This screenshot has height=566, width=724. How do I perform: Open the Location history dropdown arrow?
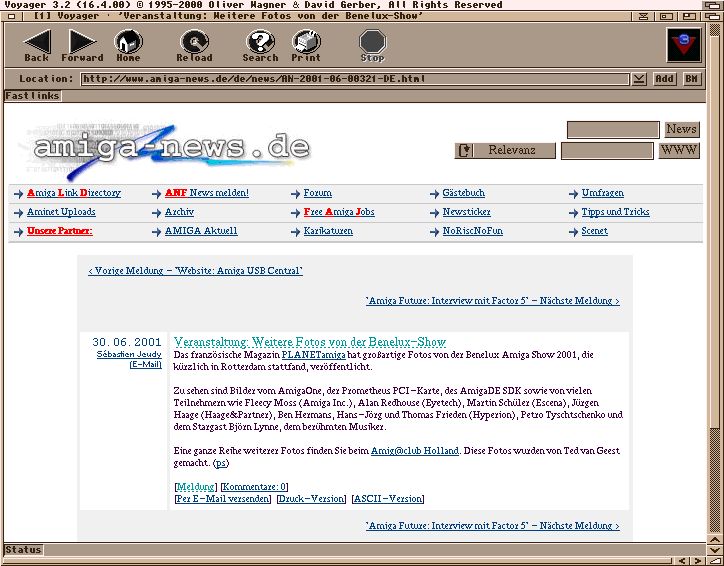[639, 79]
